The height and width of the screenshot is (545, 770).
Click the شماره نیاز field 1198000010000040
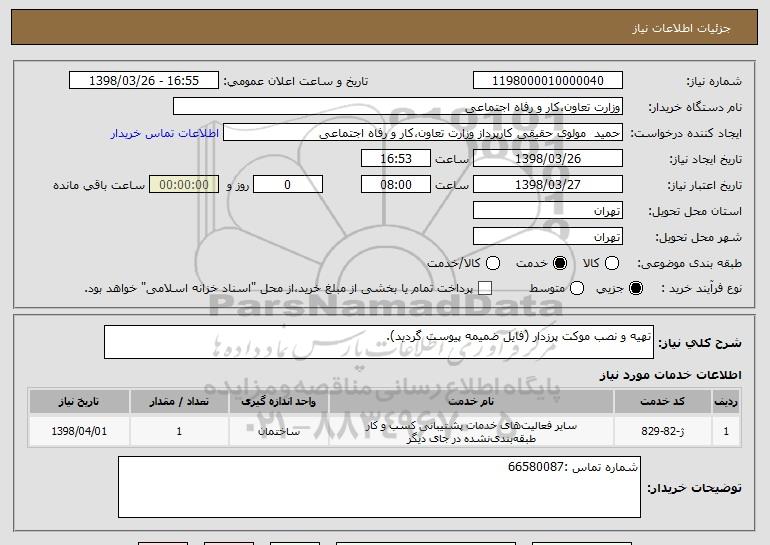(548, 81)
